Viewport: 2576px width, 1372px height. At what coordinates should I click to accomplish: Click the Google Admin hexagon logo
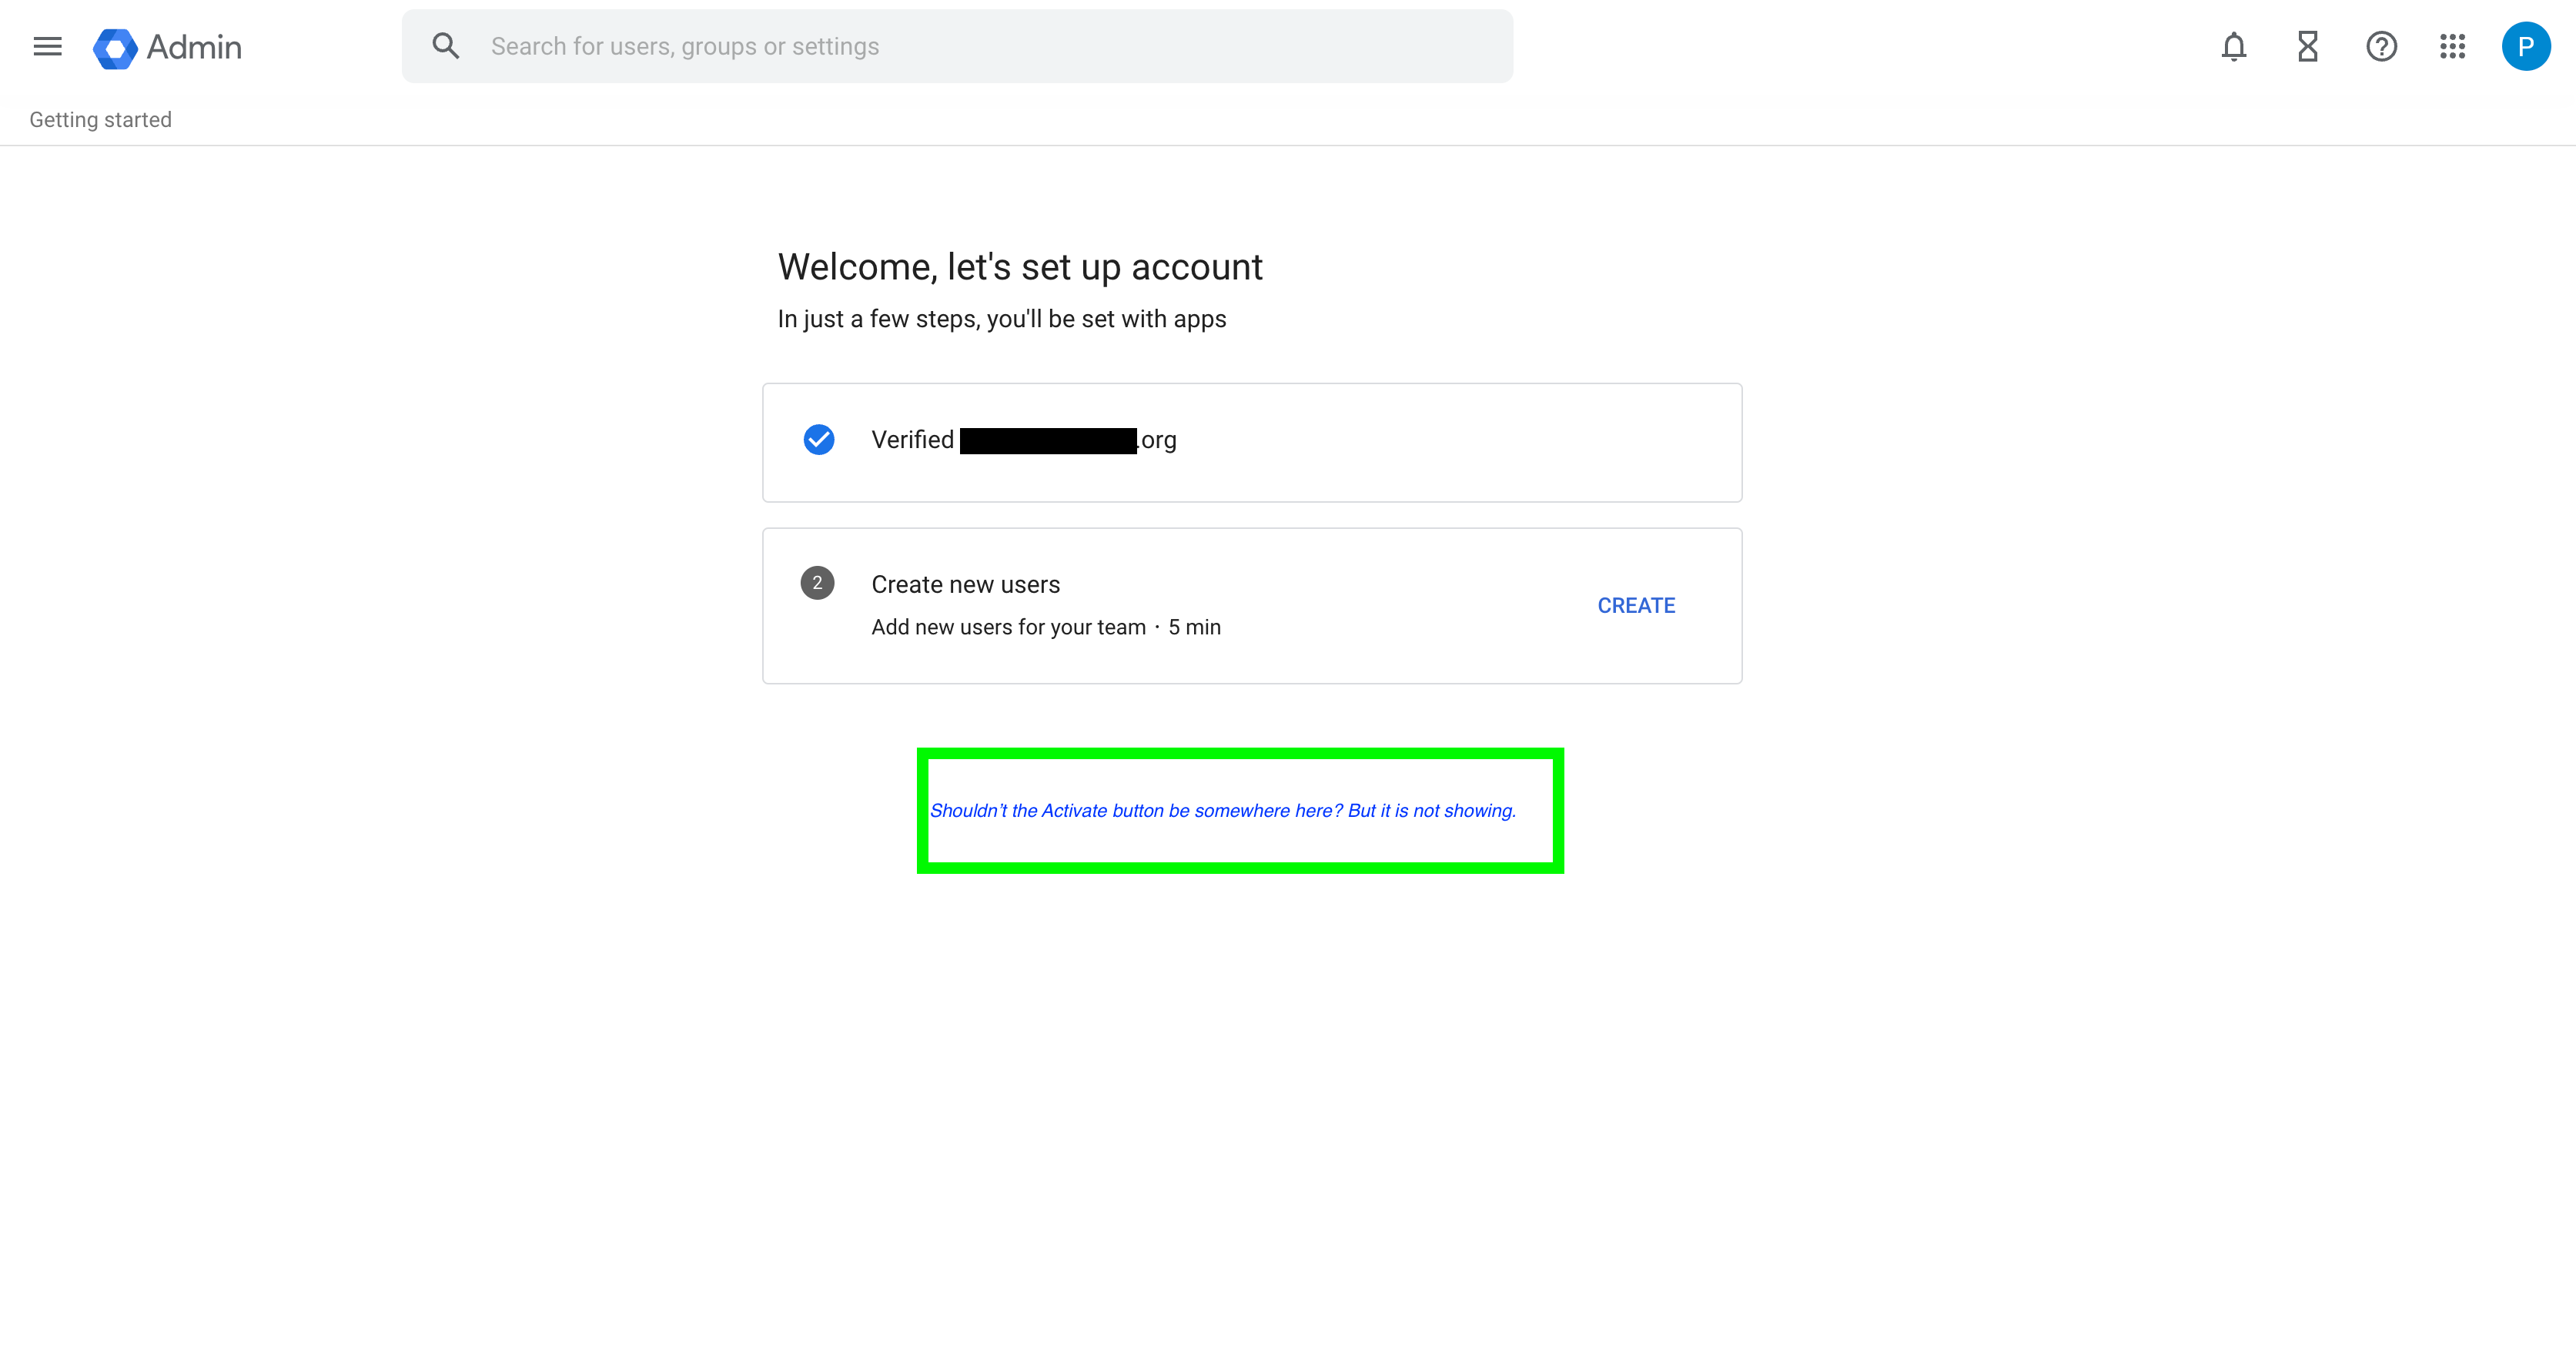pos(115,48)
